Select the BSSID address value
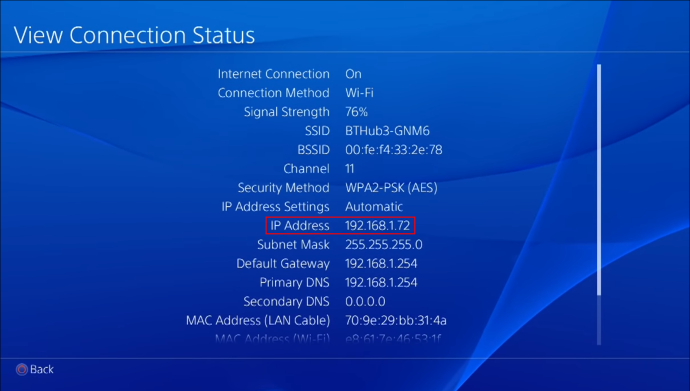The height and width of the screenshot is (391, 690). [394, 150]
